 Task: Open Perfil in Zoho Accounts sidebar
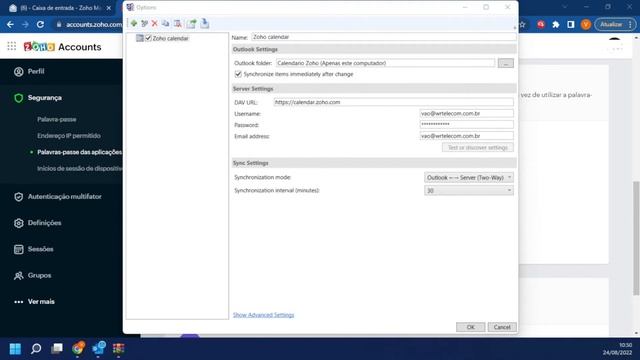[x=36, y=71]
